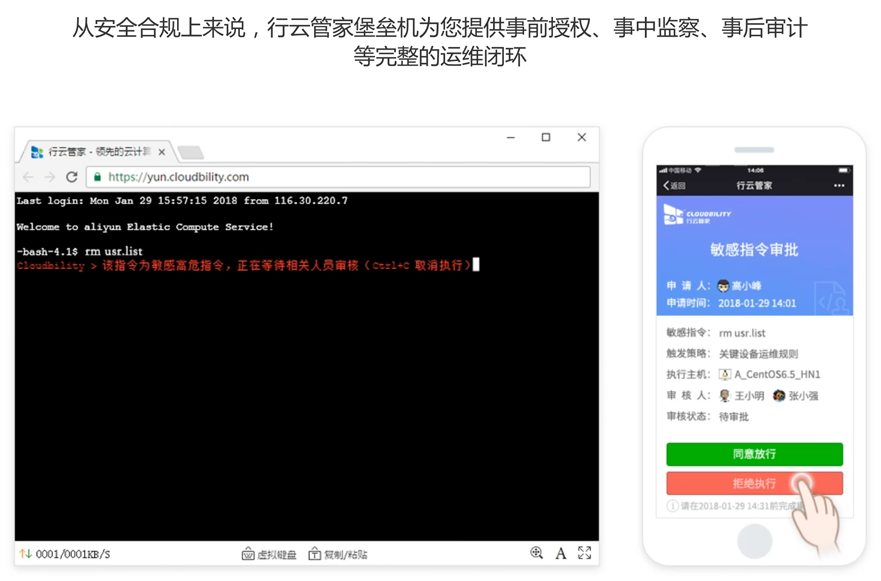Minimize the browser window
This screenshot has height=581, width=881.
[511, 137]
